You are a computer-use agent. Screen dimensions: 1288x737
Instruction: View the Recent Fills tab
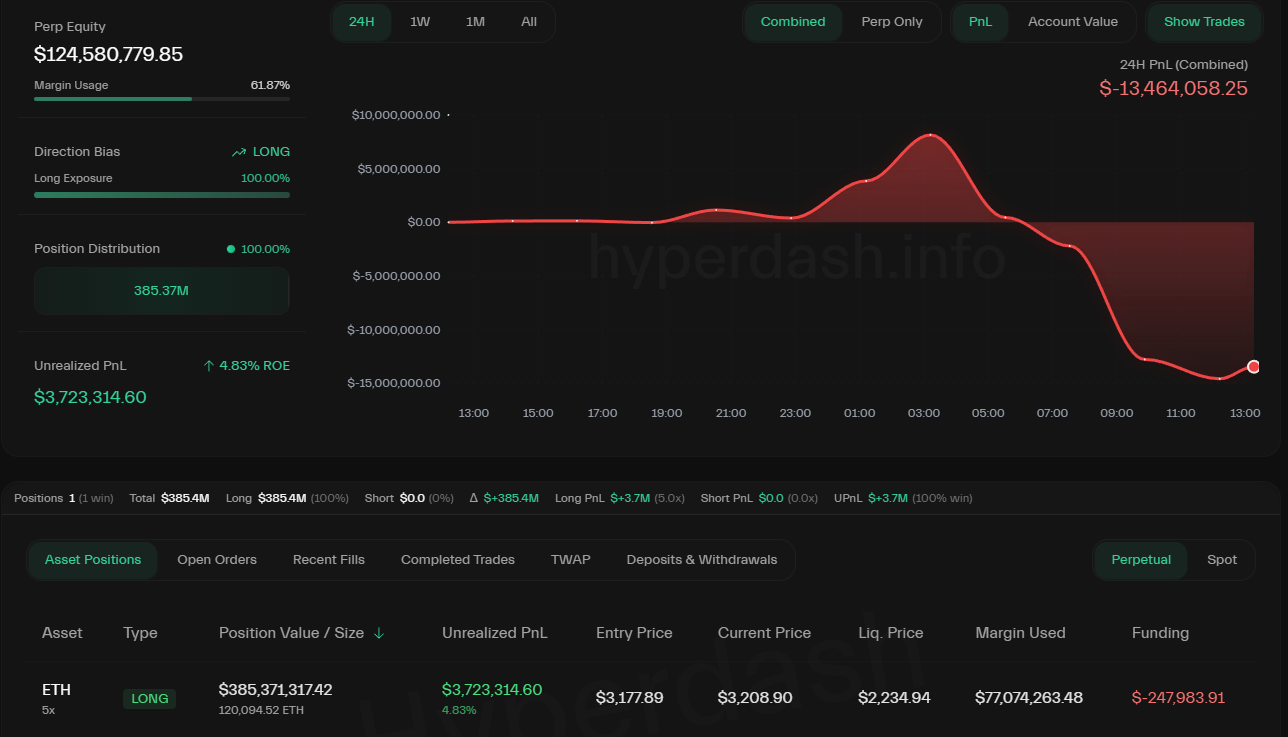[328, 559]
